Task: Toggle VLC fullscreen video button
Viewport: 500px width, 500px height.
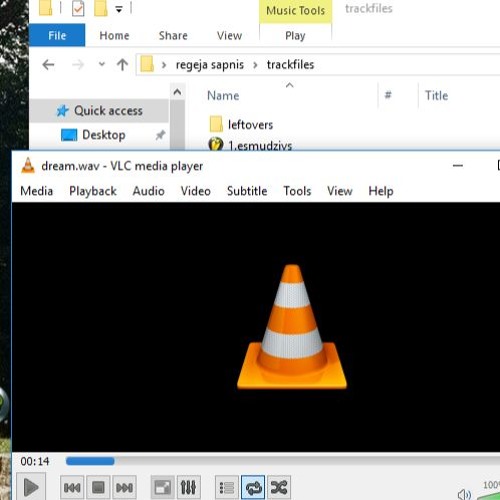Action: click(163, 488)
